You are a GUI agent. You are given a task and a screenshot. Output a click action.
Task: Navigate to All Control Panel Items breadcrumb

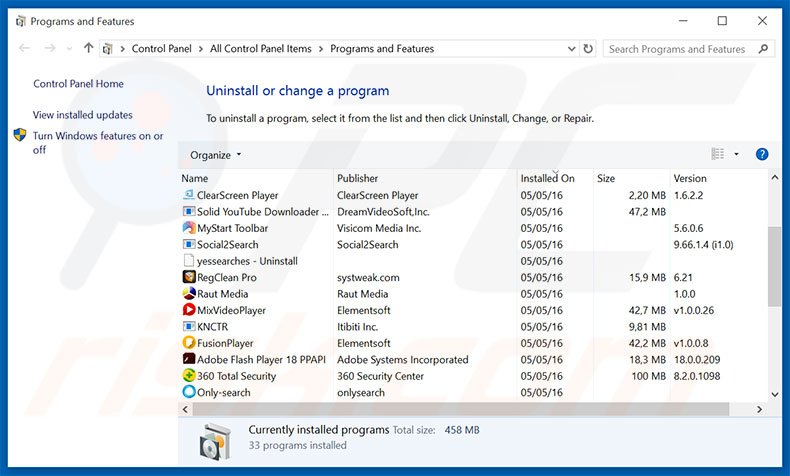260,49
